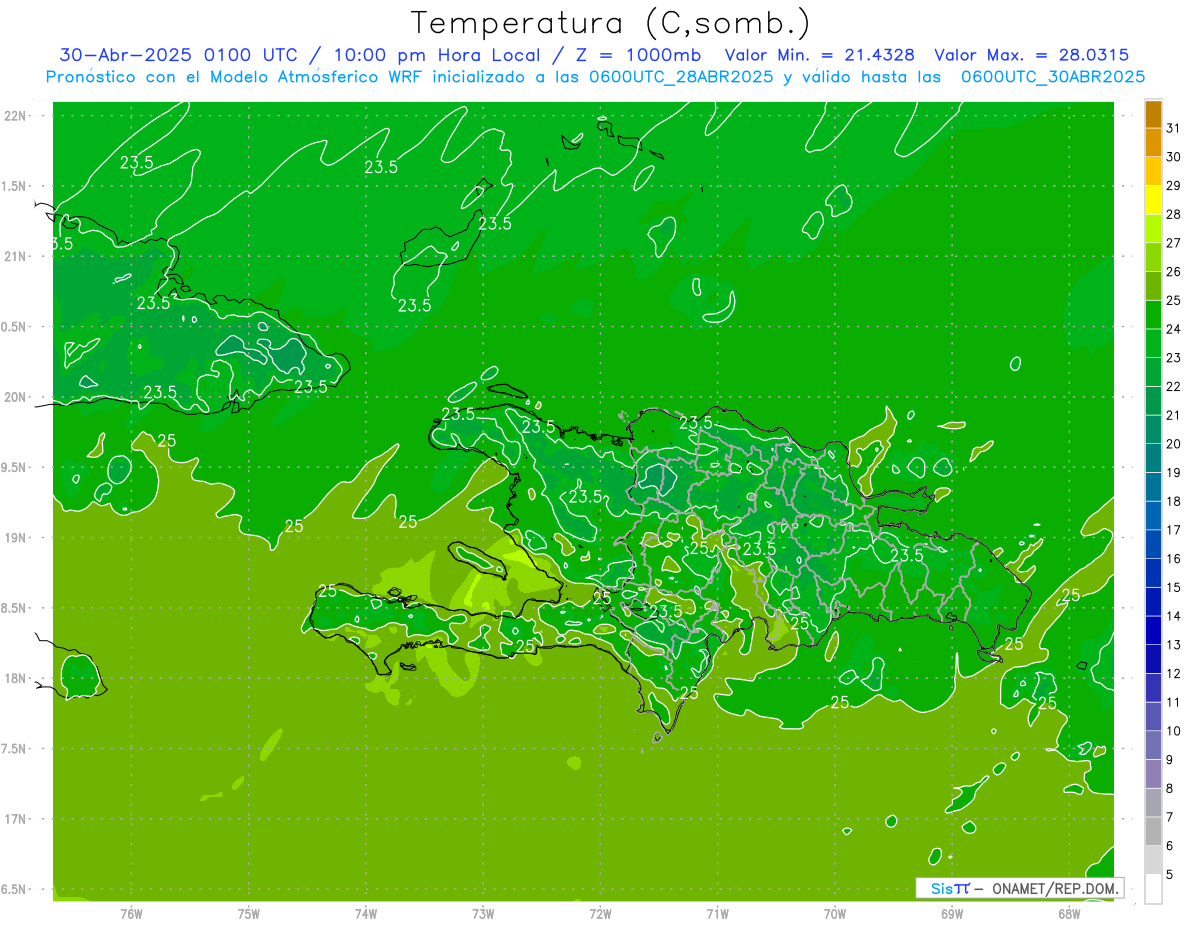
Task: Click the "70W" longitude axis label
Action: point(835,913)
